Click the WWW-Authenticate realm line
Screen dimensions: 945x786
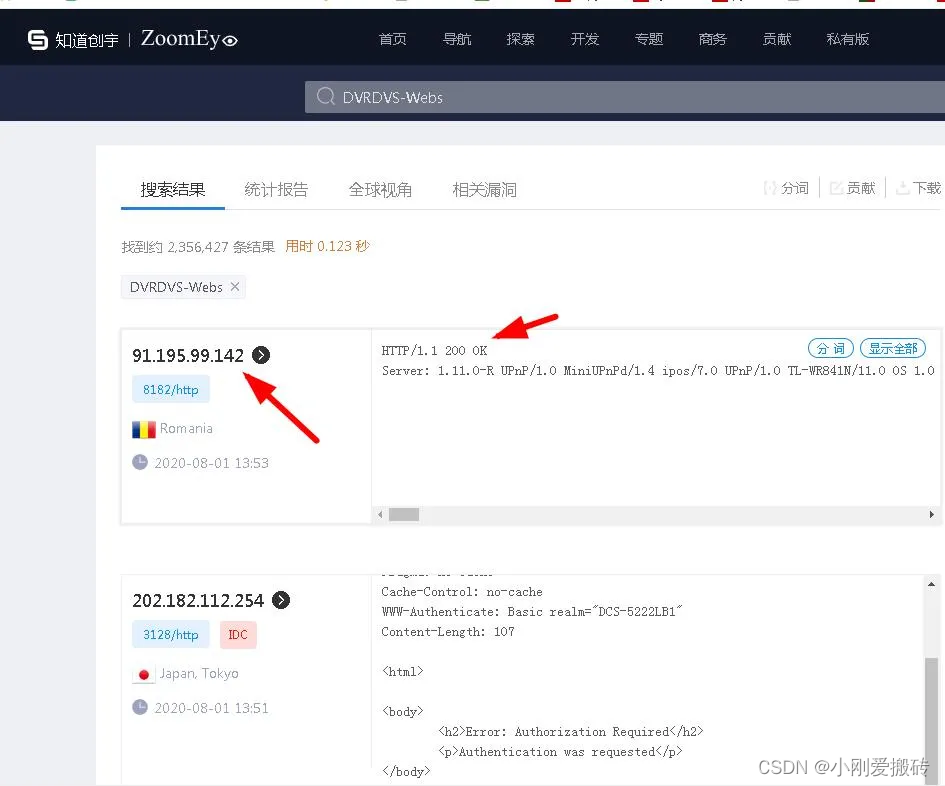[532, 611]
